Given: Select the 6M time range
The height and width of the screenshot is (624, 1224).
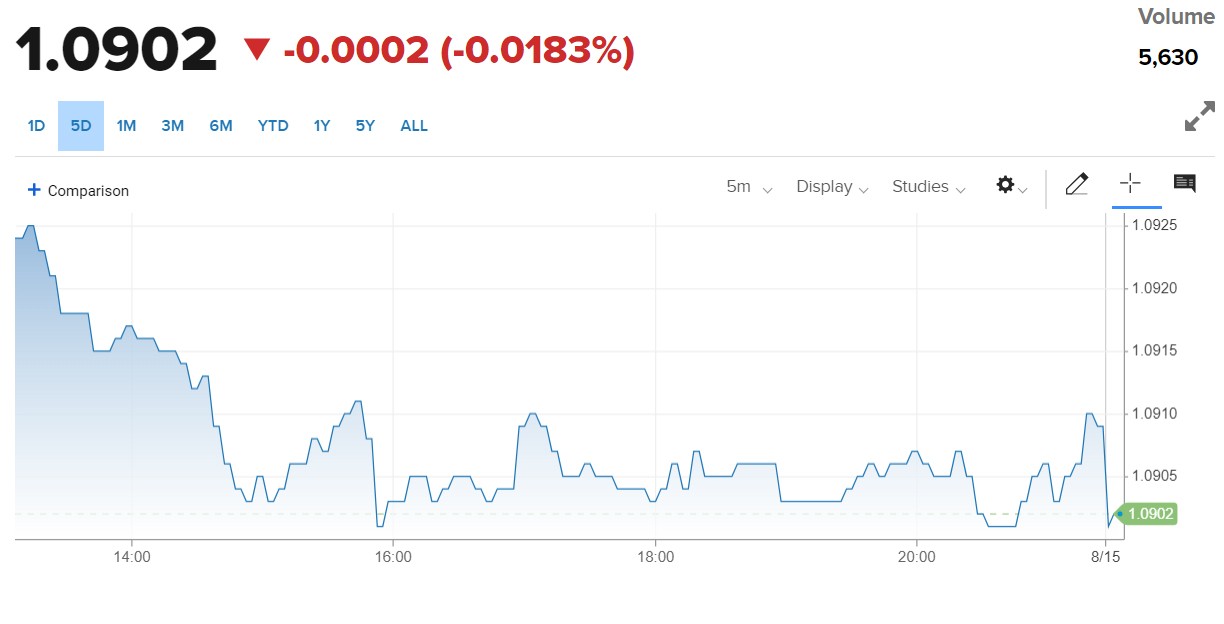Looking at the screenshot, I should (221, 126).
